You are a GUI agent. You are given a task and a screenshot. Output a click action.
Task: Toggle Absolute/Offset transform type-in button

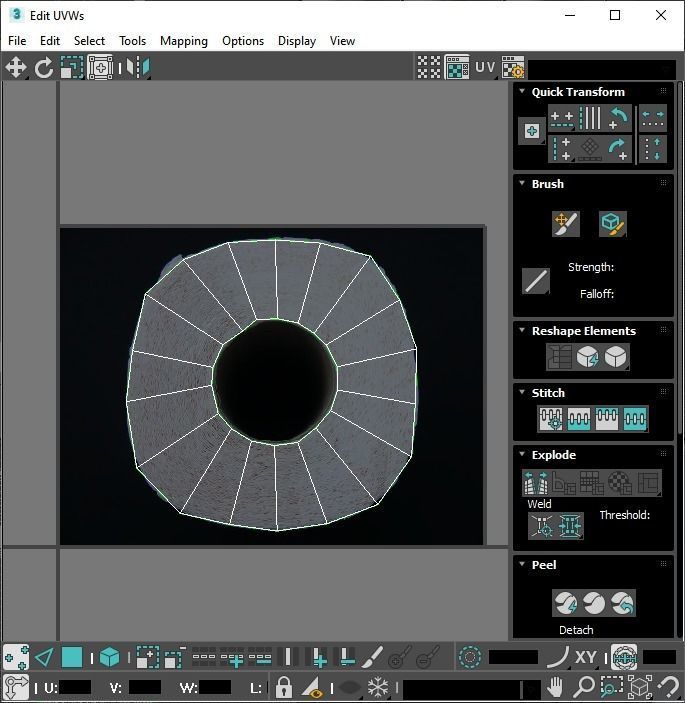tap(16, 687)
